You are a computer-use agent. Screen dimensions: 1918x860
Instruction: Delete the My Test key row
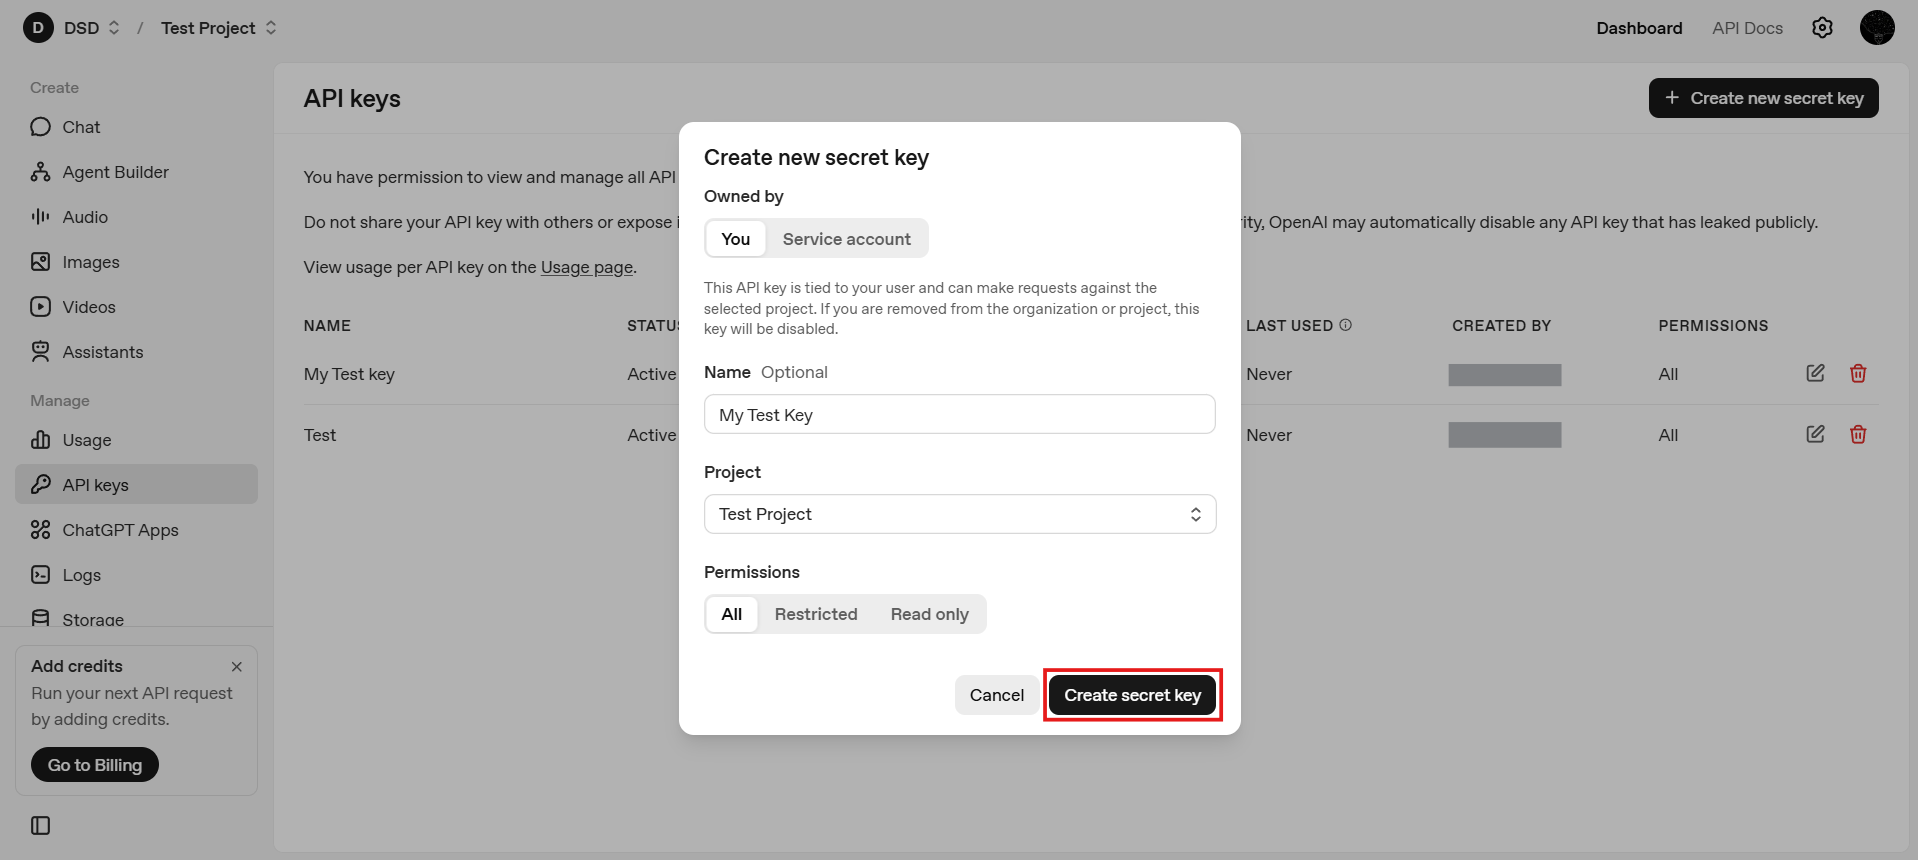pos(1858,373)
